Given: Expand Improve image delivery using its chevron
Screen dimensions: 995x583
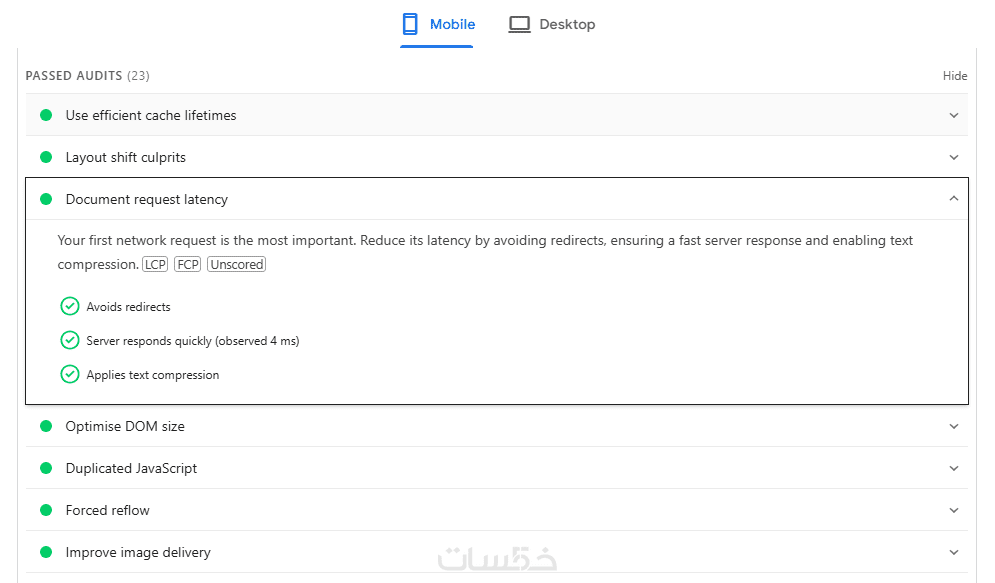Looking at the screenshot, I should 954,552.
